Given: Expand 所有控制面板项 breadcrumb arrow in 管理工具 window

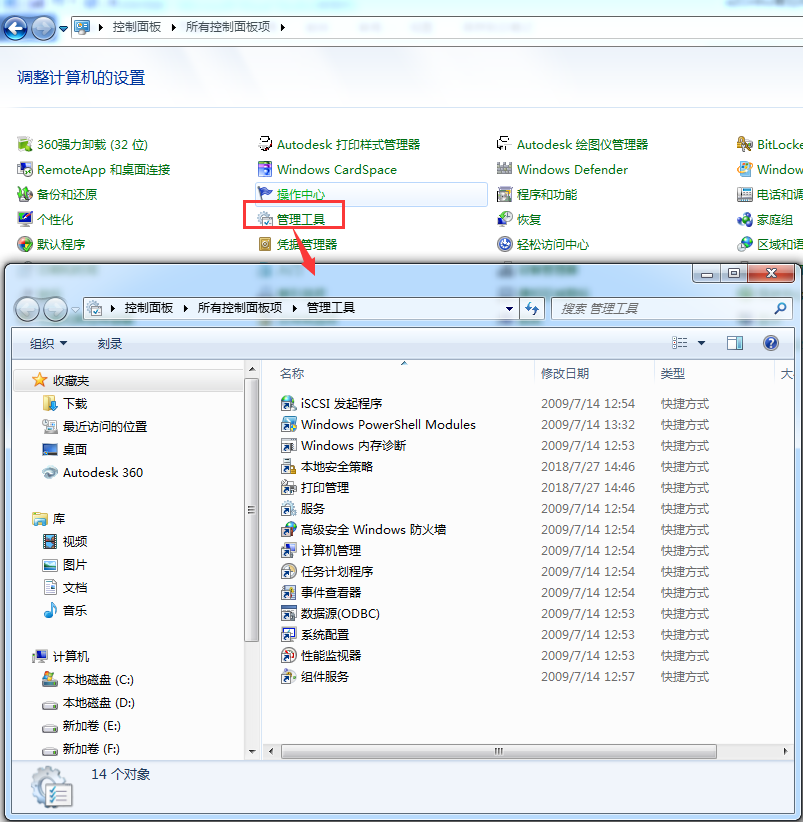Looking at the screenshot, I should coord(295,308).
